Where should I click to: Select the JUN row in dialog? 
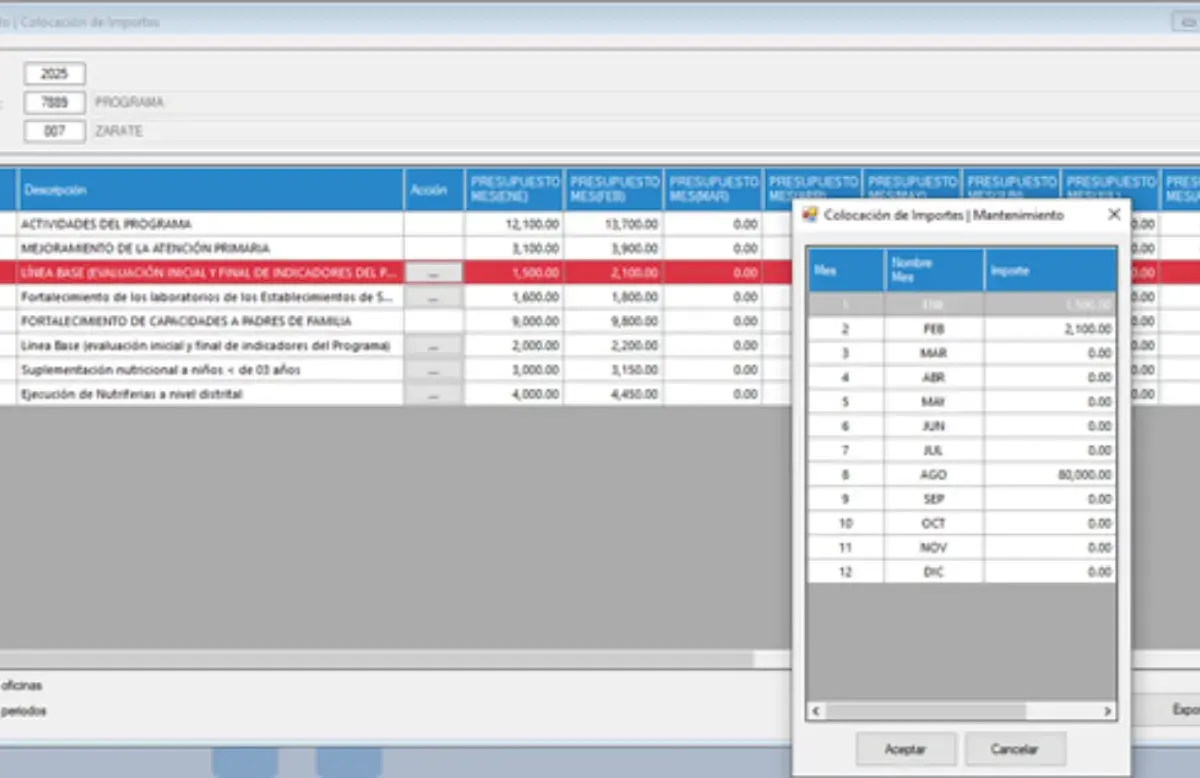962,426
